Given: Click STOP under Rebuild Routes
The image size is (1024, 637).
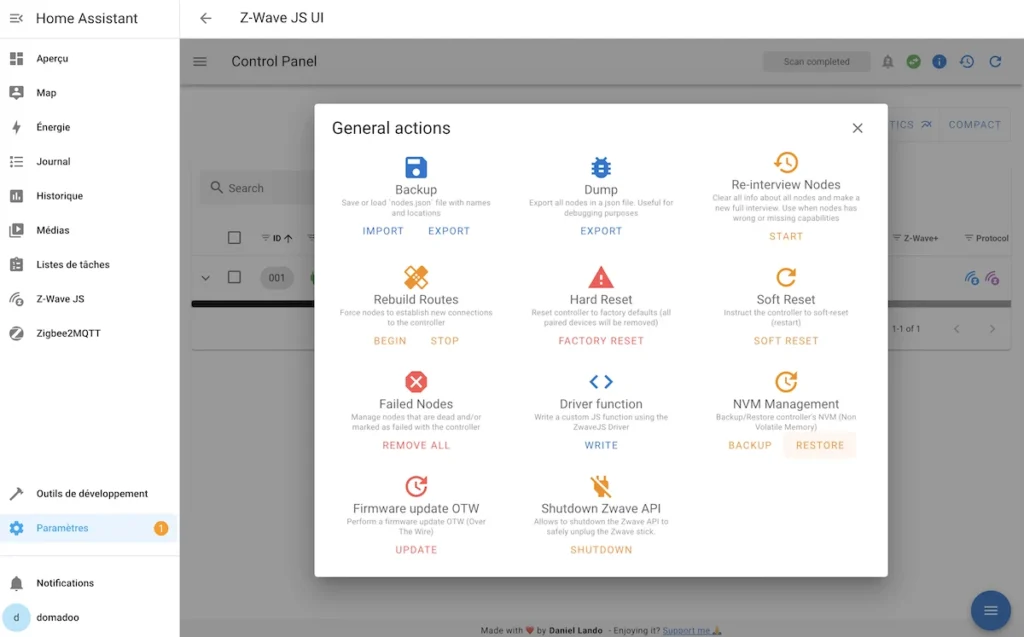Looking at the screenshot, I should (x=445, y=340).
